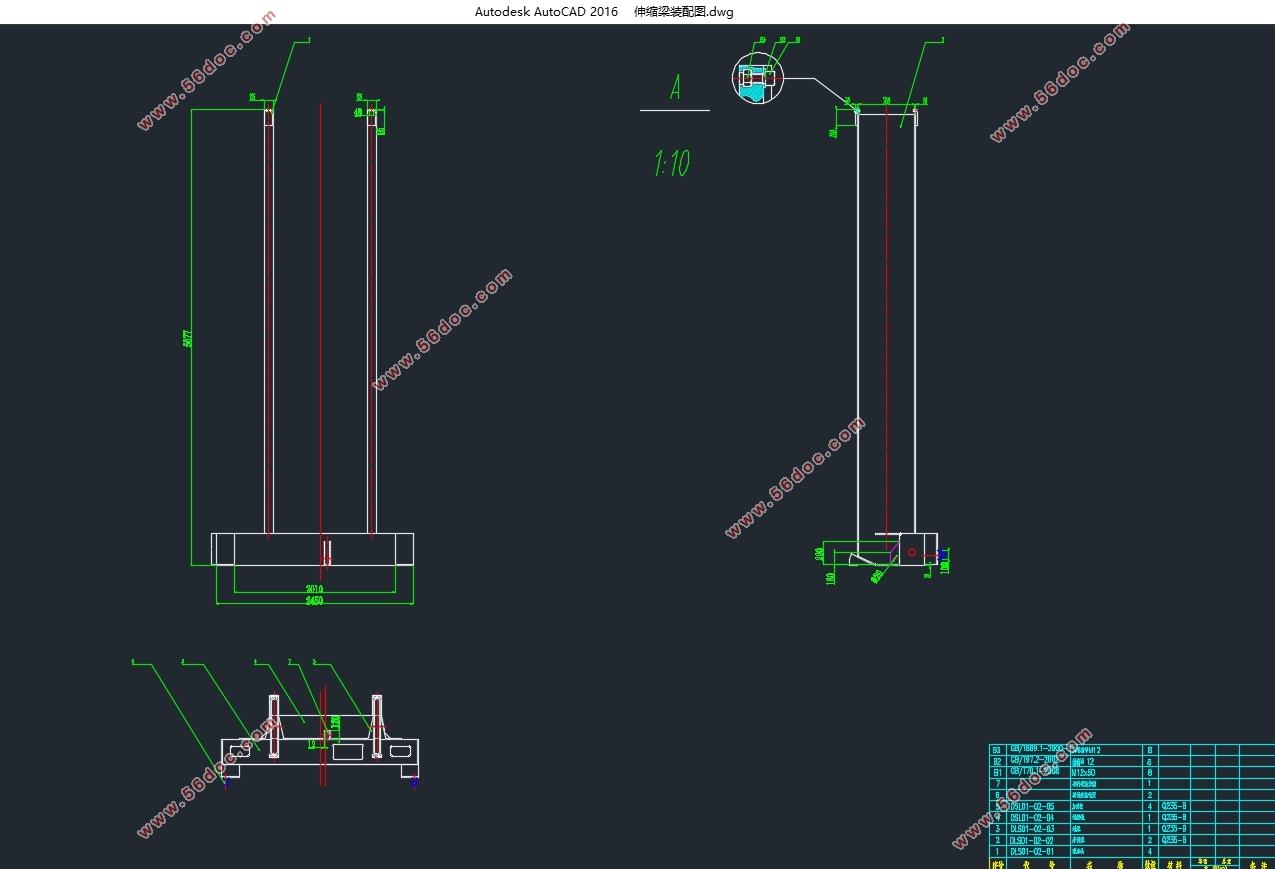1275x869 pixels.
Task: Click the circular bolt detail view
Action: click(759, 78)
